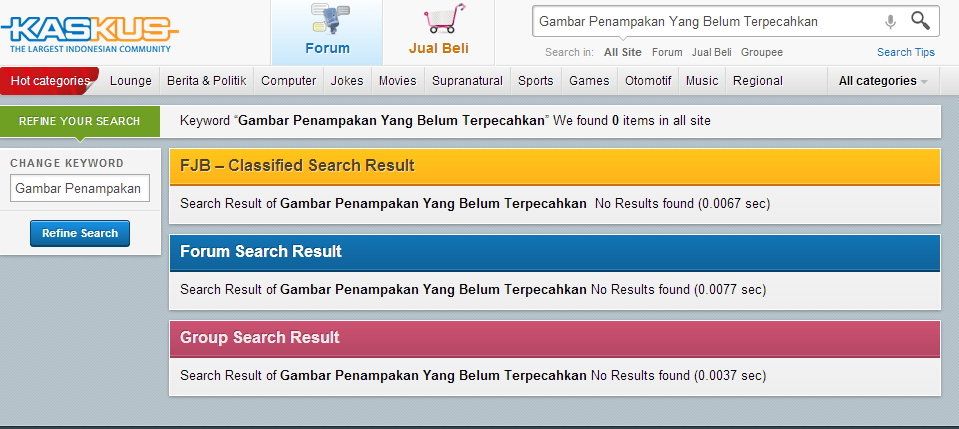Click the Hot categories tab
959x429 pixels.
[x=50, y=81]
